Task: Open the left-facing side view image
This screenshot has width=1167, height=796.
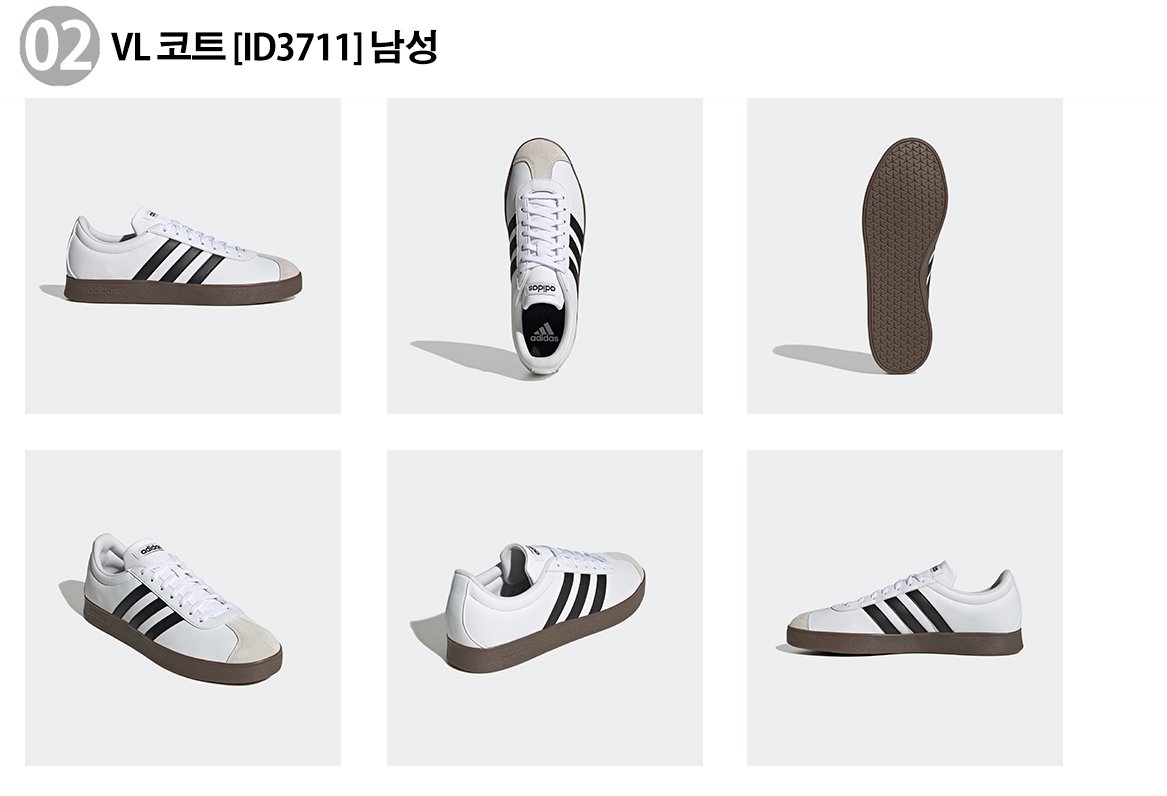Action: pos(905,608)
